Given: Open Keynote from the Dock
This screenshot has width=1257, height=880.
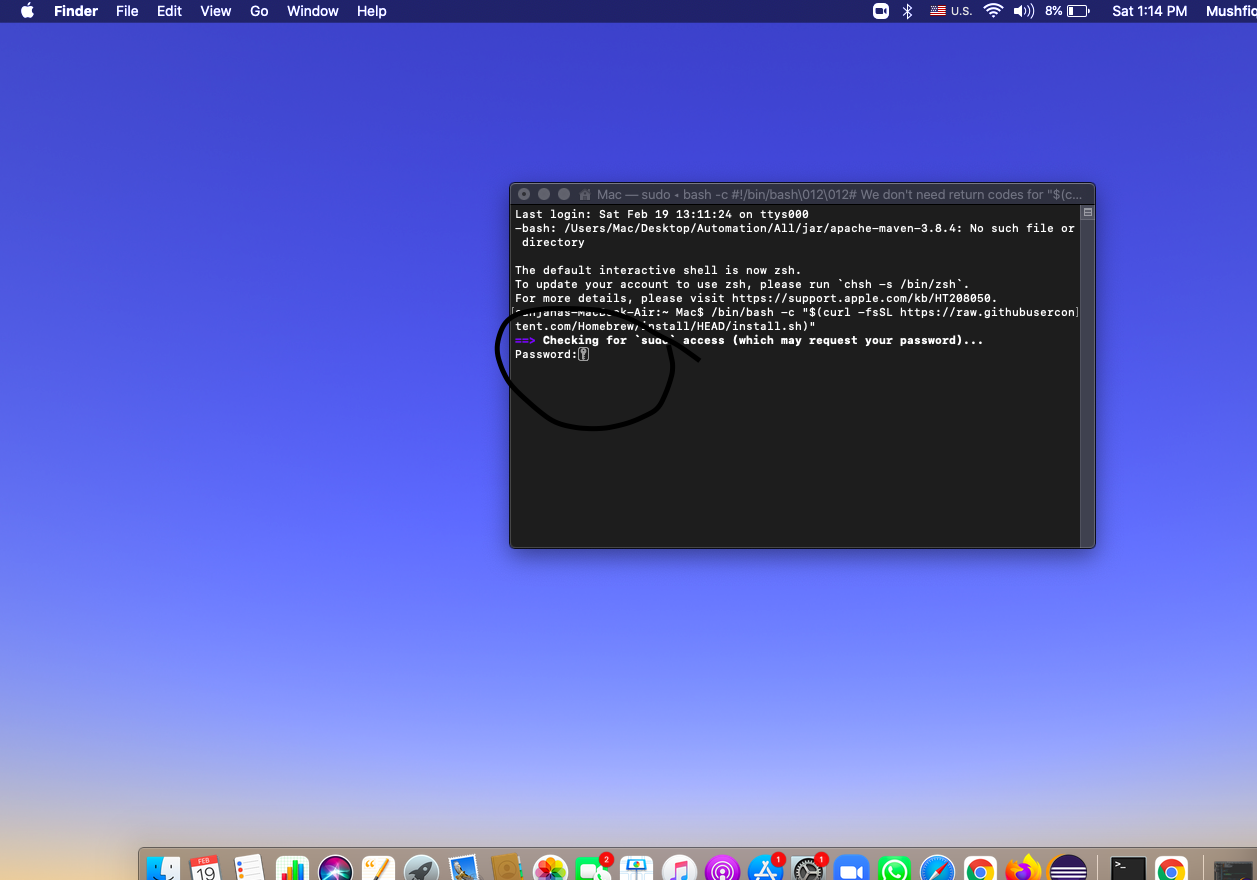Looking at the screenshot, I should click(x=637, y=870).
